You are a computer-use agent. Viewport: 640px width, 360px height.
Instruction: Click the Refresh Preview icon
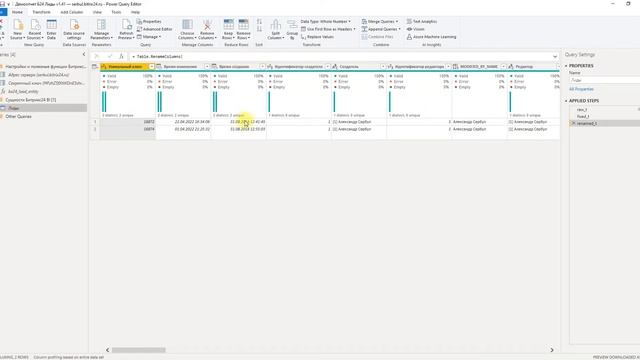(126, 29)
